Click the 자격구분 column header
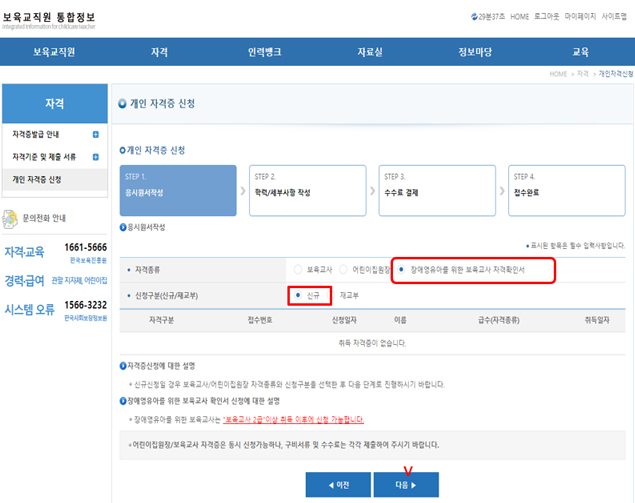635x503 pixels. pyautogui.click(x=161, y=320)
